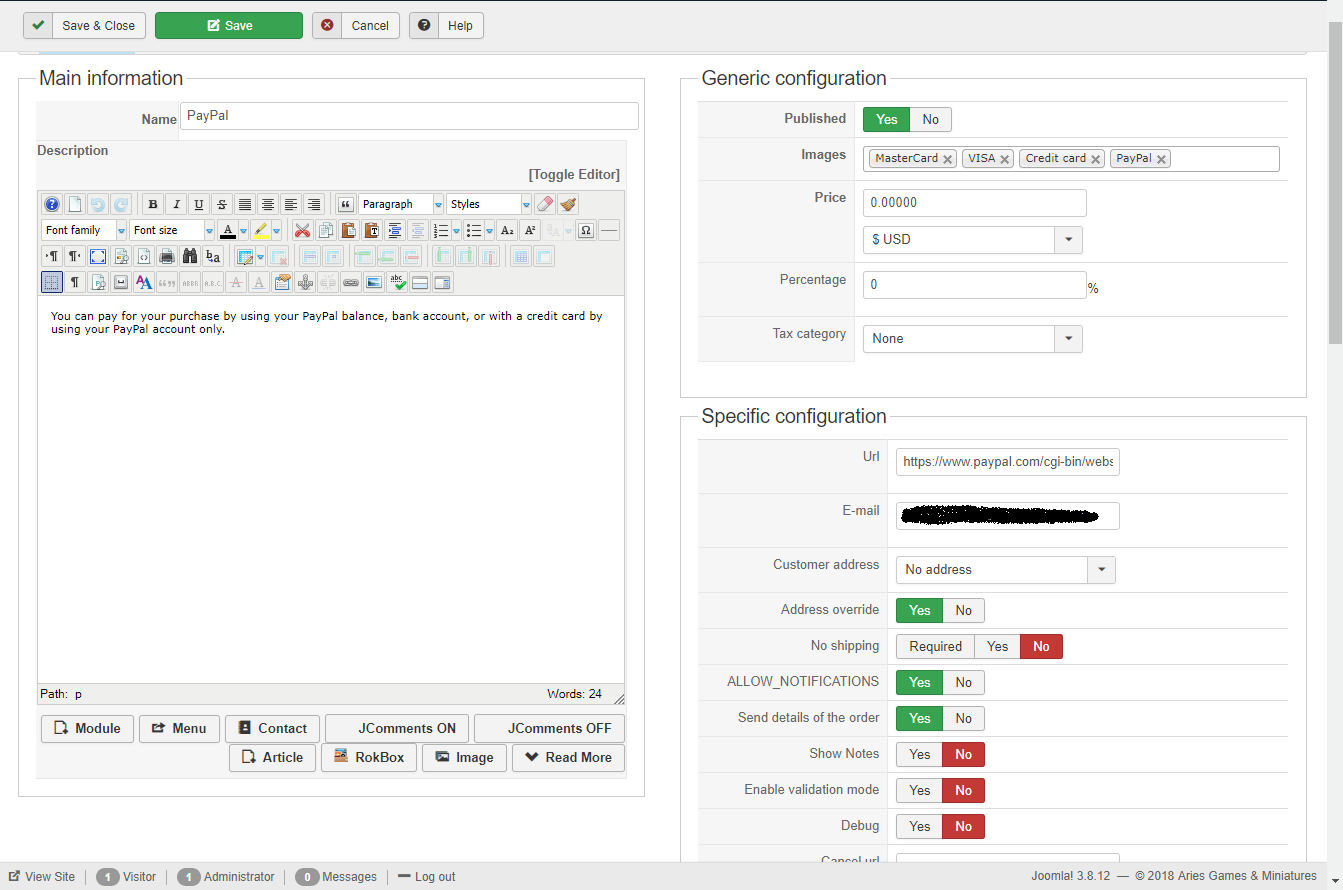Open the Paragraph format dropdown

(x=401, y=204)
